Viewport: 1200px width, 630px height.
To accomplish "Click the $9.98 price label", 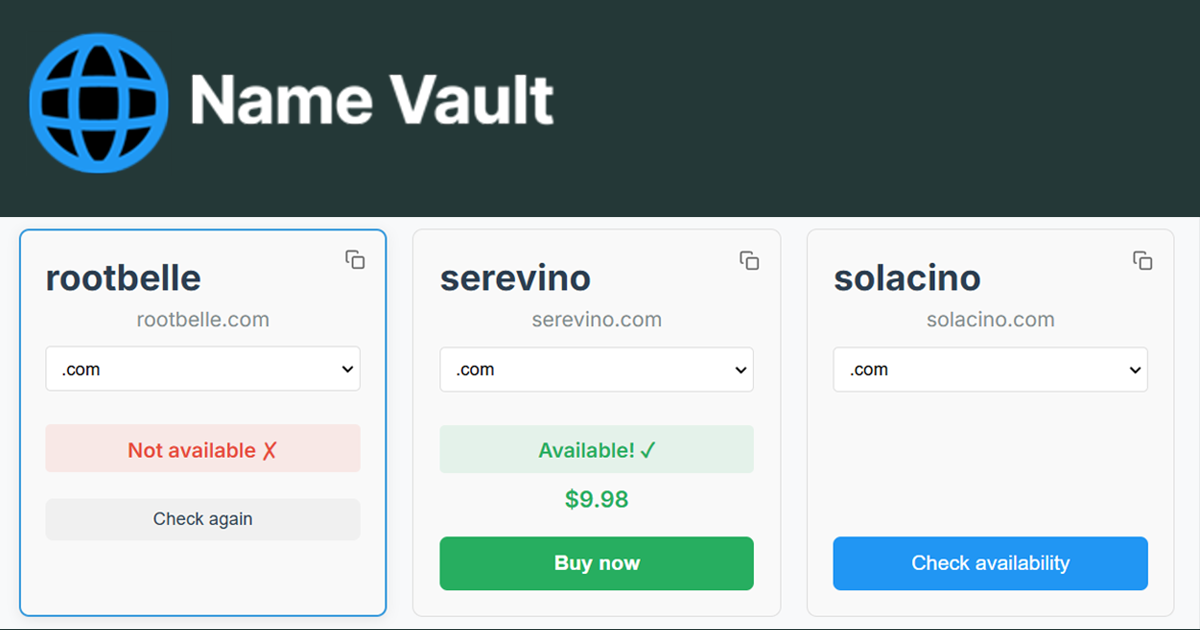I will pos(596,500).
